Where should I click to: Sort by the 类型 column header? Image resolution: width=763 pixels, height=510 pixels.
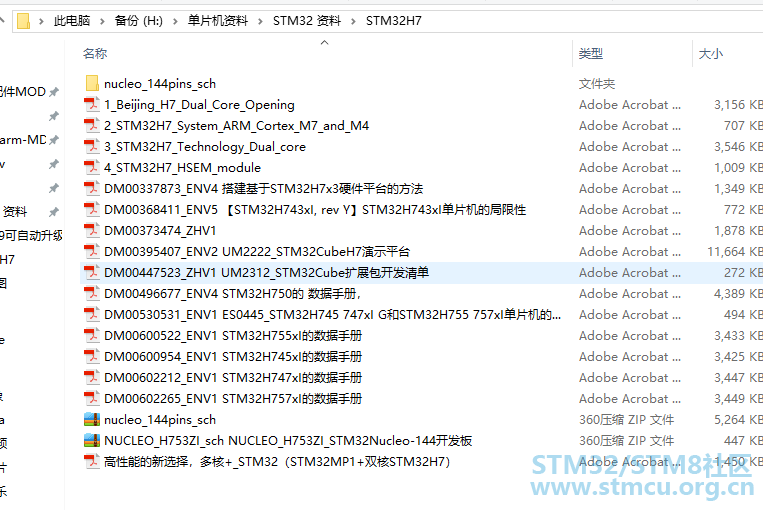click(x=591, y=54)
